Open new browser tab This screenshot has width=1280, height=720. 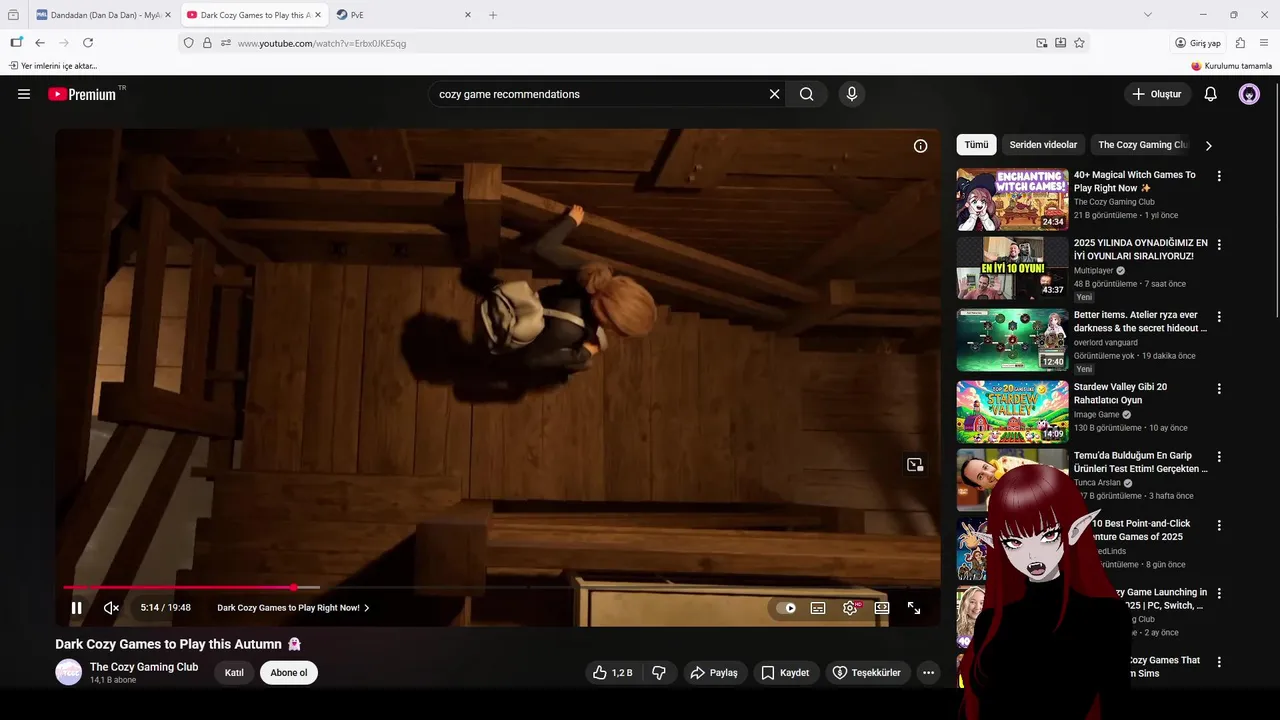point(493,15)
